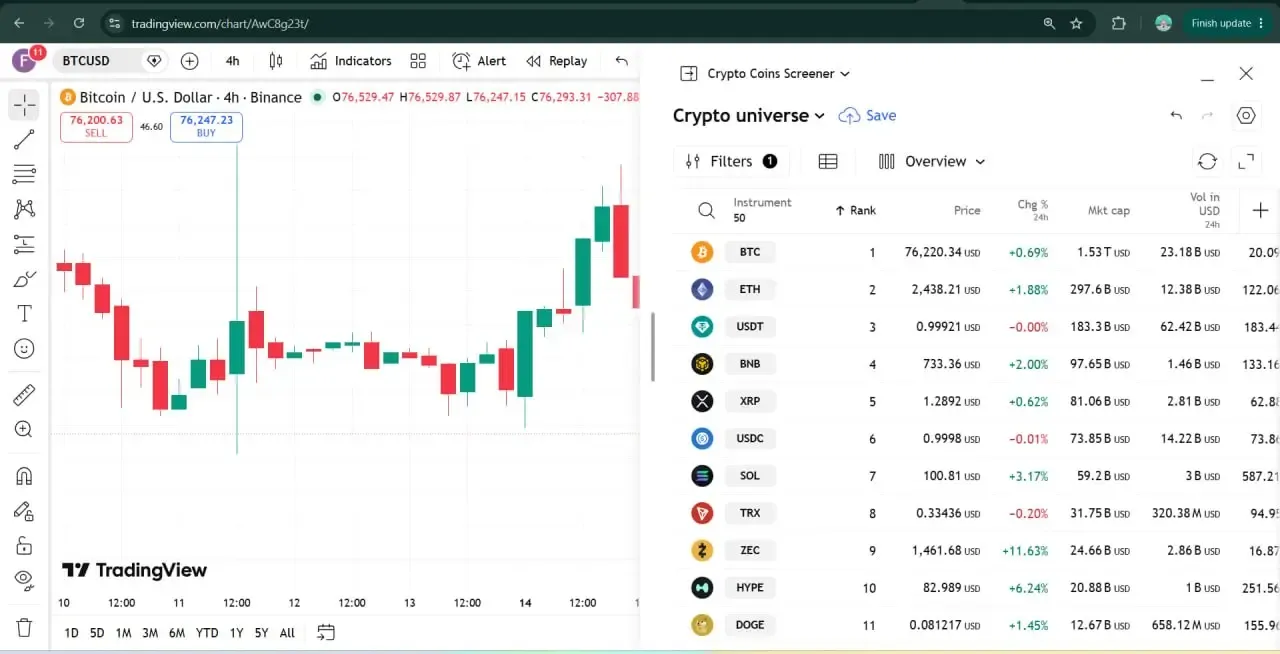The width and height of the screenshot is (1280, 654).
Task: Save the Crypto universe screen
Action: 867,115
